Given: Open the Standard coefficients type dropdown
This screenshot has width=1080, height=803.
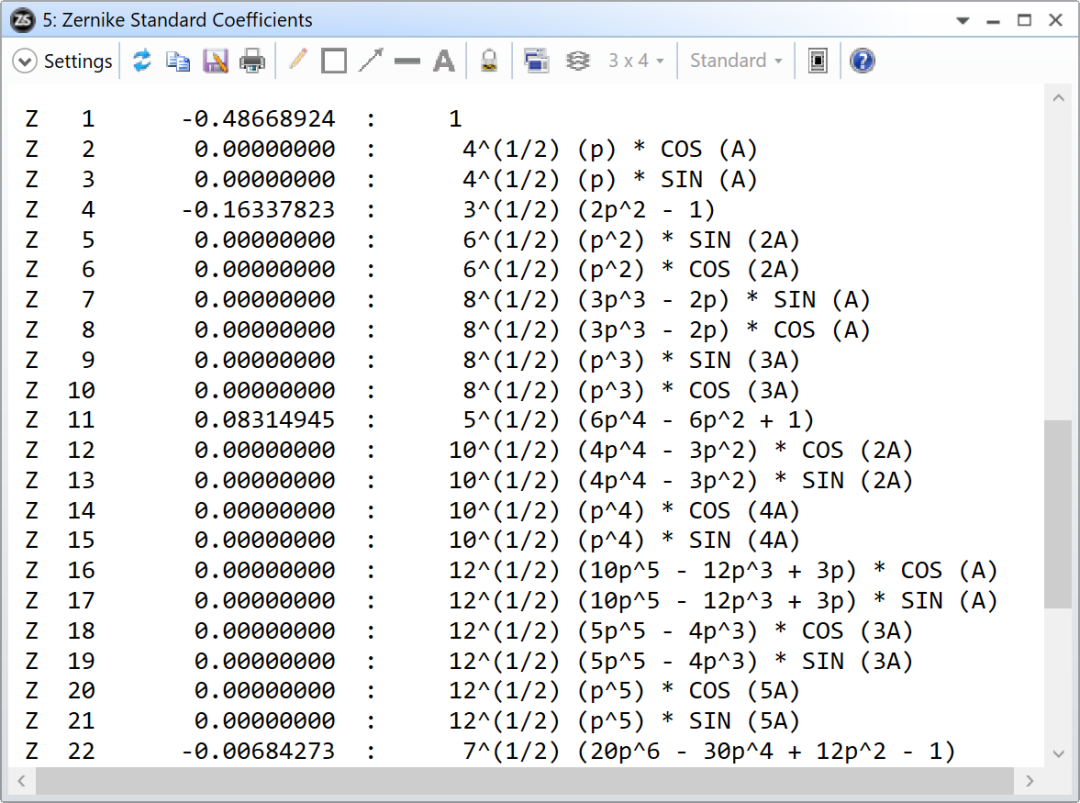Looking at the screenshot, I should pos(735,60).
